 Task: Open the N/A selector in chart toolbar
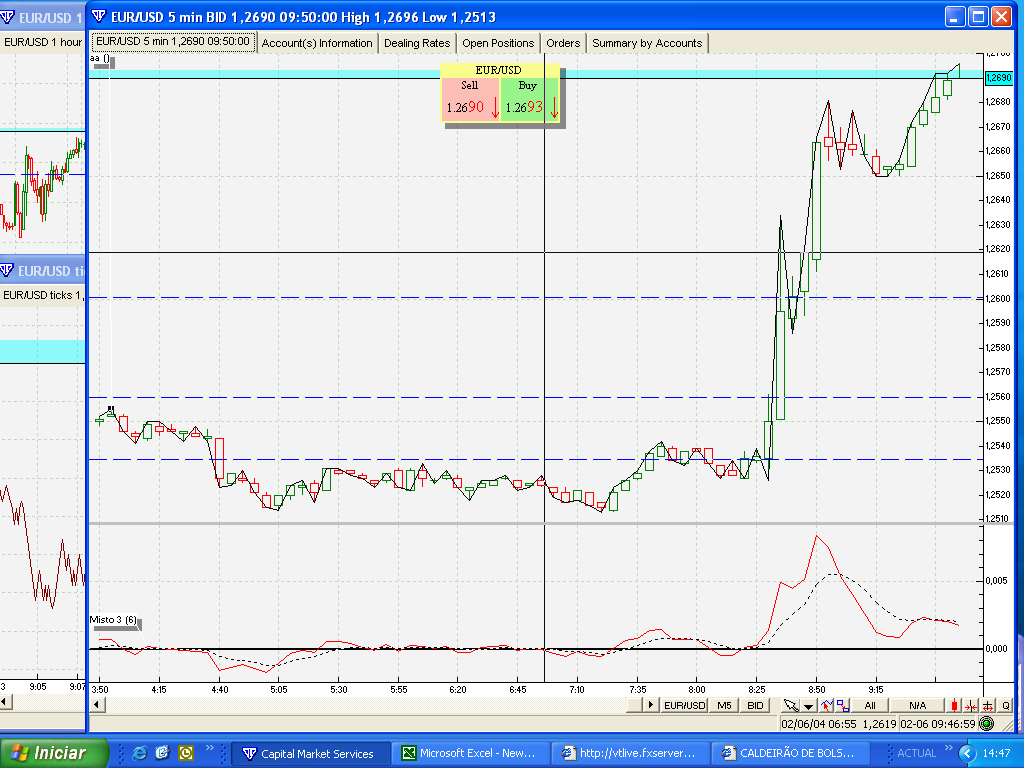coord(918,705)
